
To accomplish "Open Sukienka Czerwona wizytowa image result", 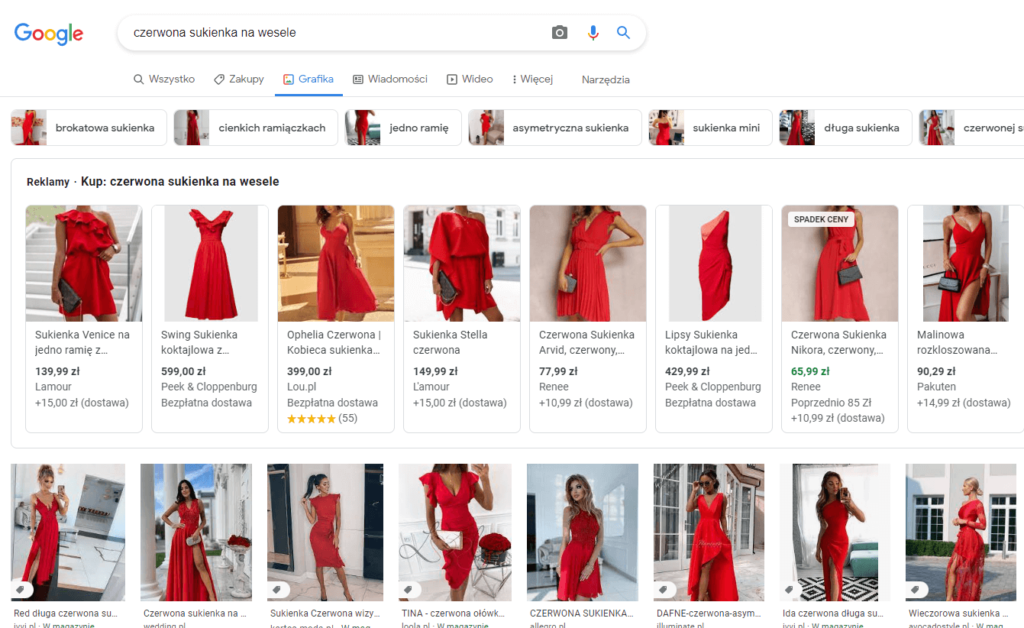I will (325, 532).
